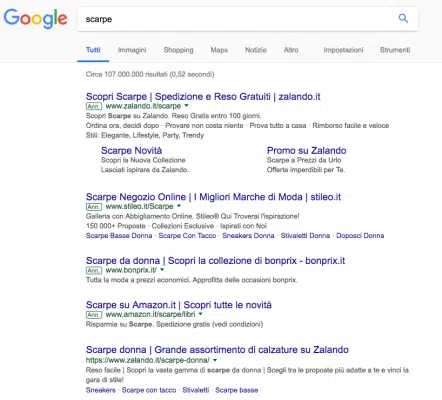Click the Circa 107.000.000 risultati text
Viewport: 442px width, 400px height.
click(x=150, y=74)
